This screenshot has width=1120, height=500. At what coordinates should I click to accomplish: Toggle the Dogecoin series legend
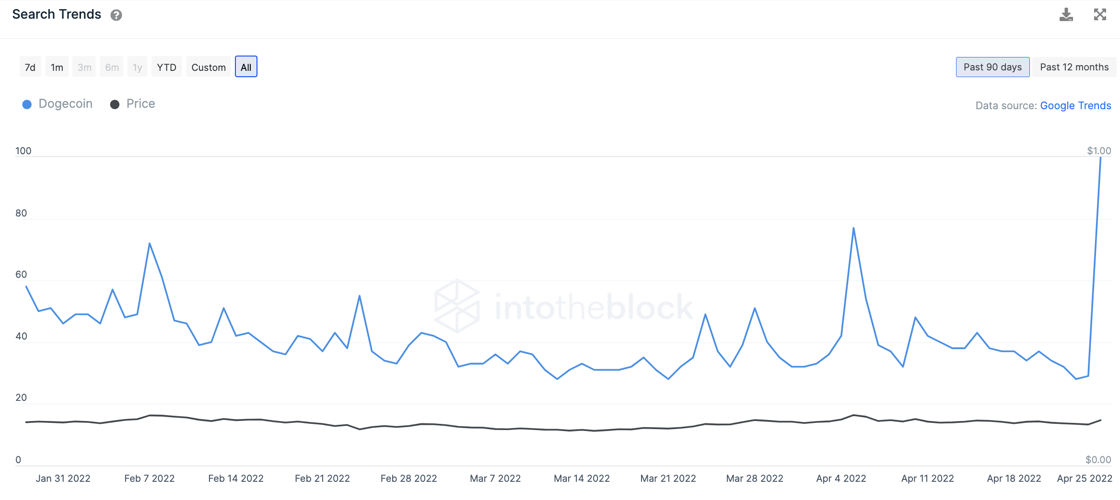[65, 104]
